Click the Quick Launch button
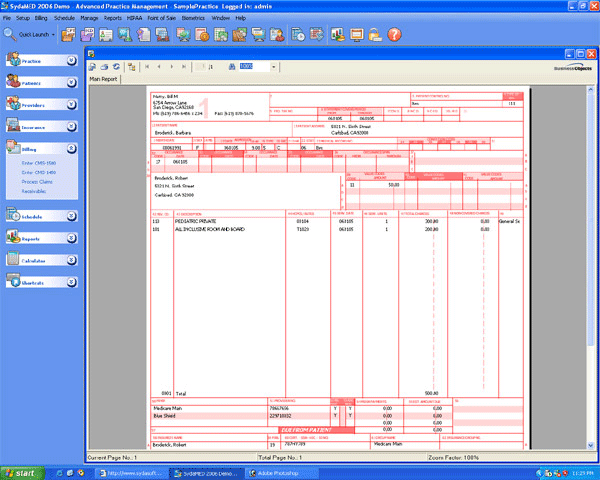Image resolution: width=600 pixels, height=480 pixels. click(x=28, y=35)
